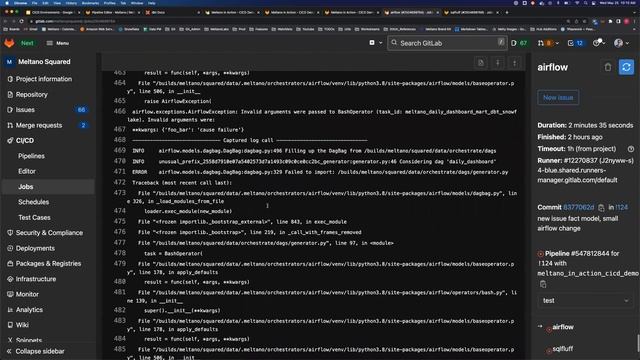Click the Packages & Registries icon

[10, 264]
